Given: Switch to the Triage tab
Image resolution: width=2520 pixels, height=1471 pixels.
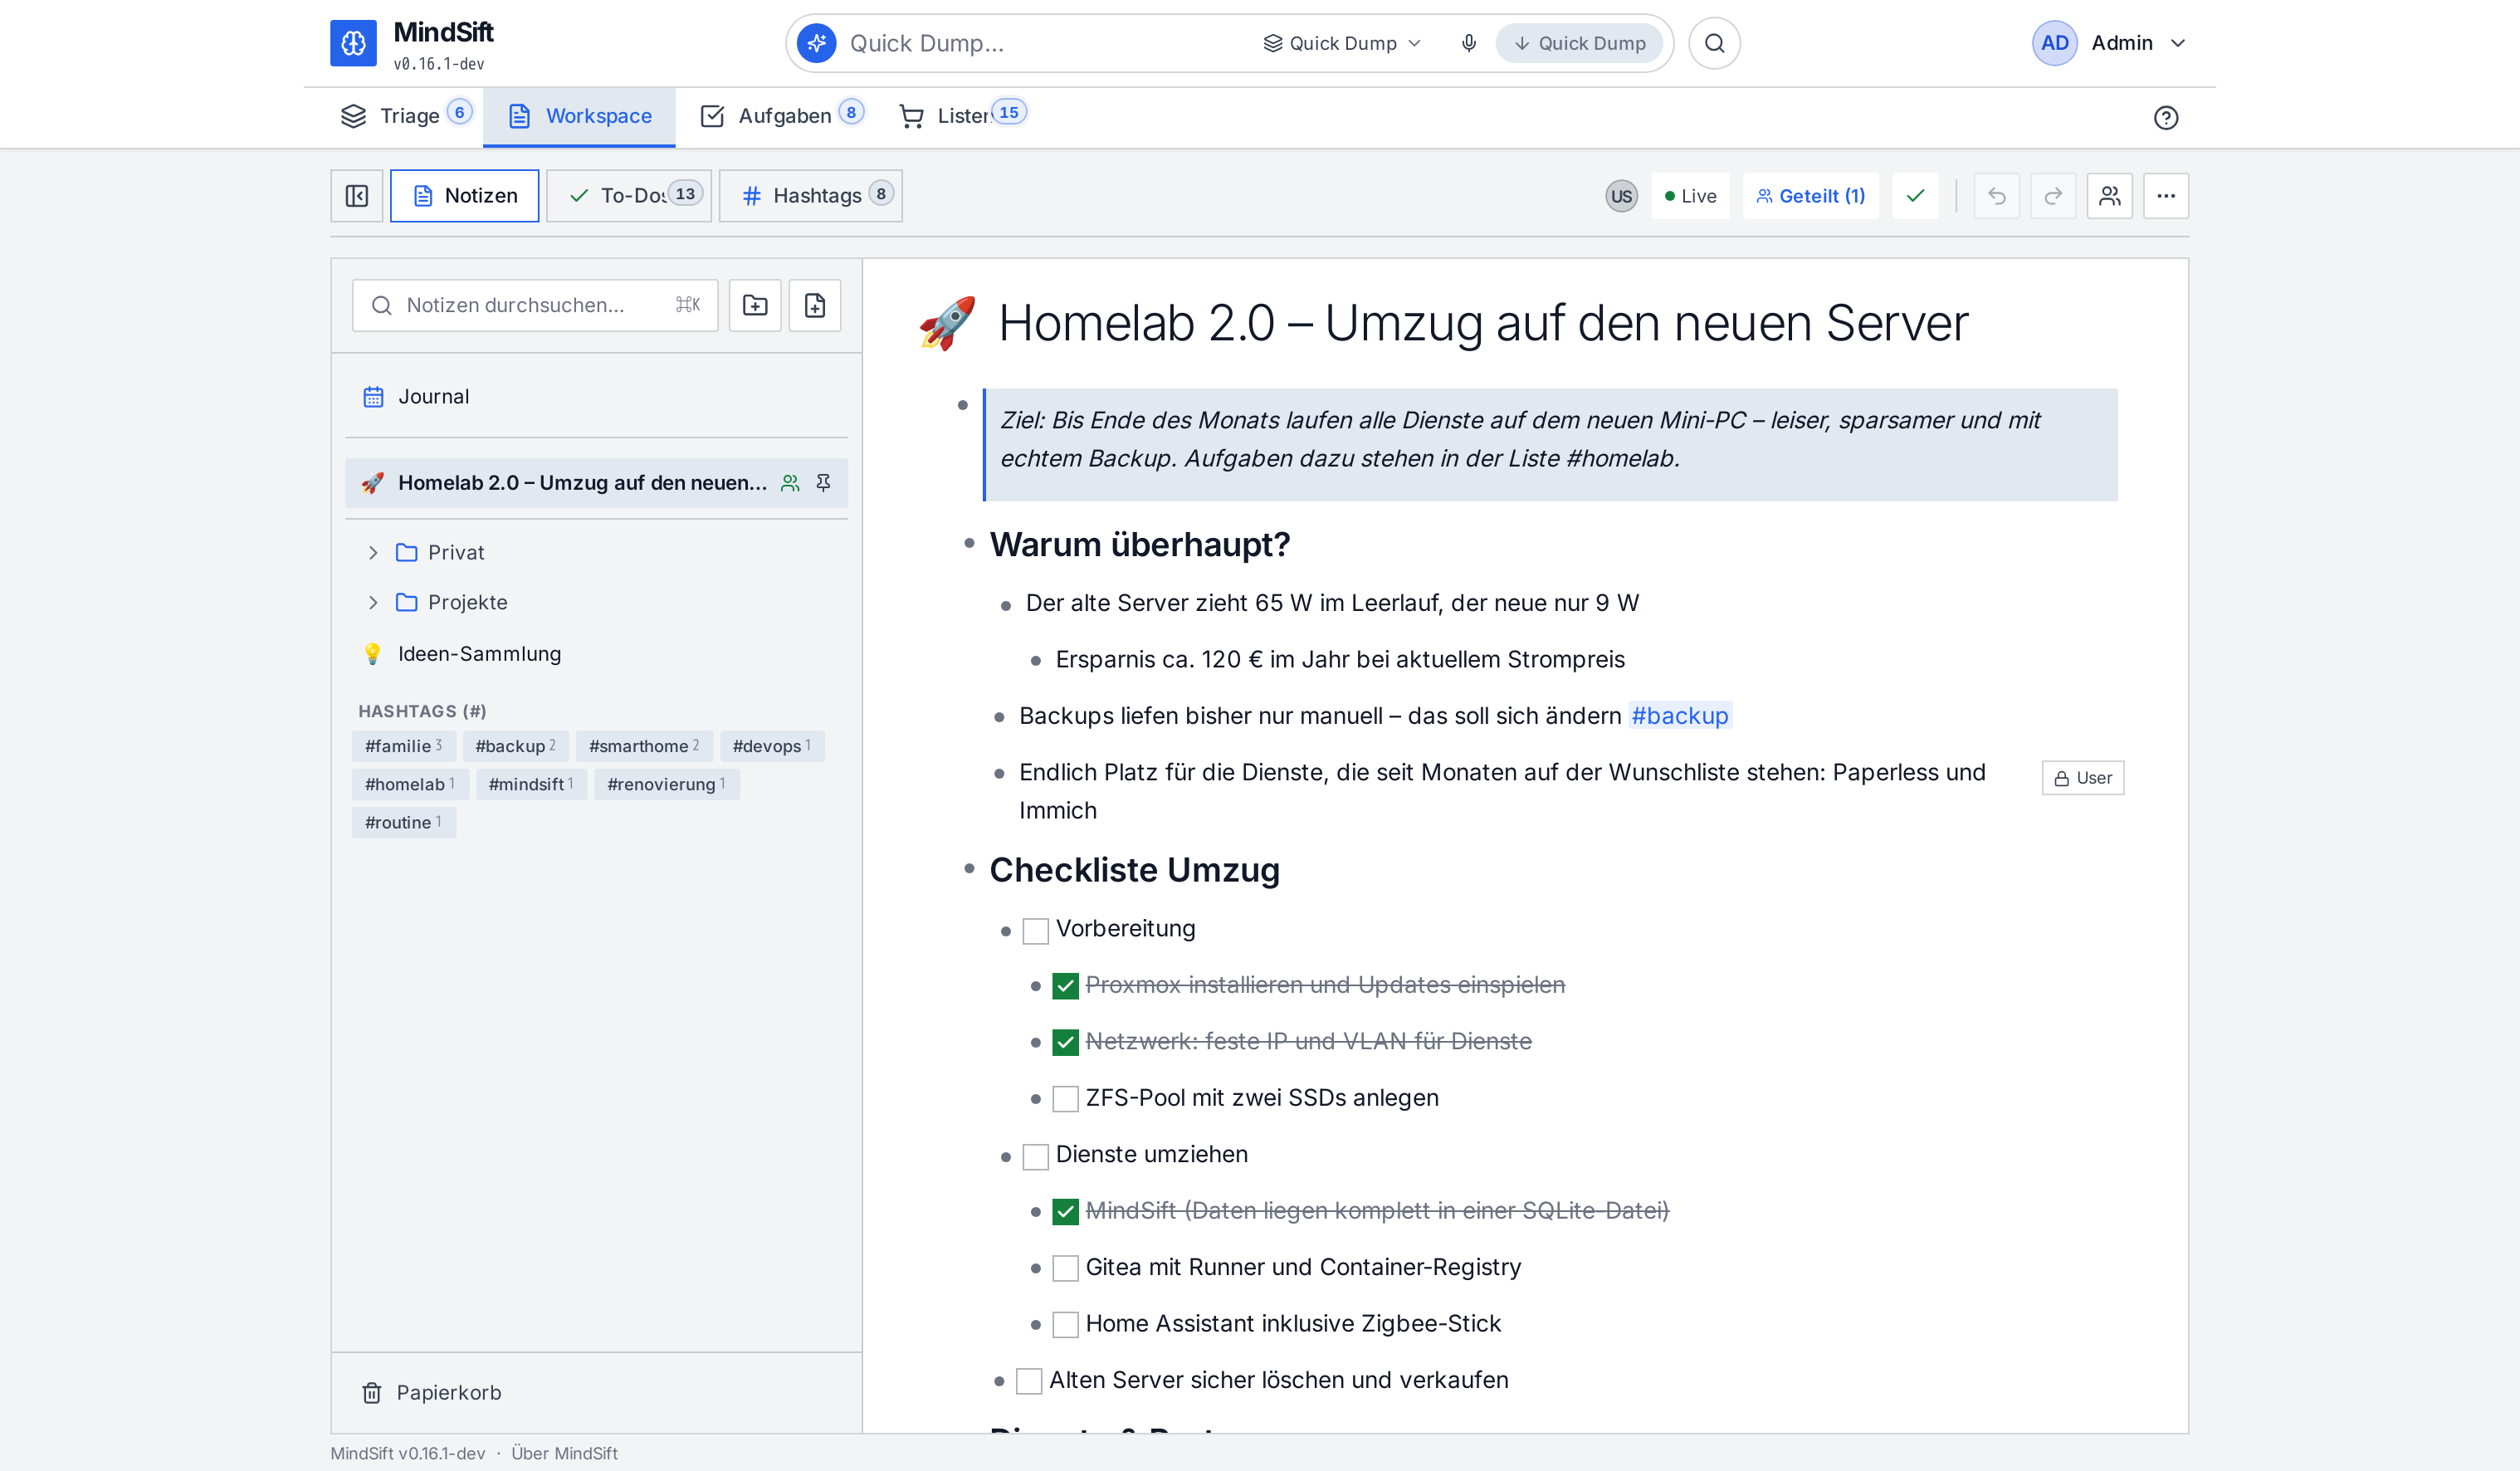Looking at the screenshot, I should click(x=405, y=116).
